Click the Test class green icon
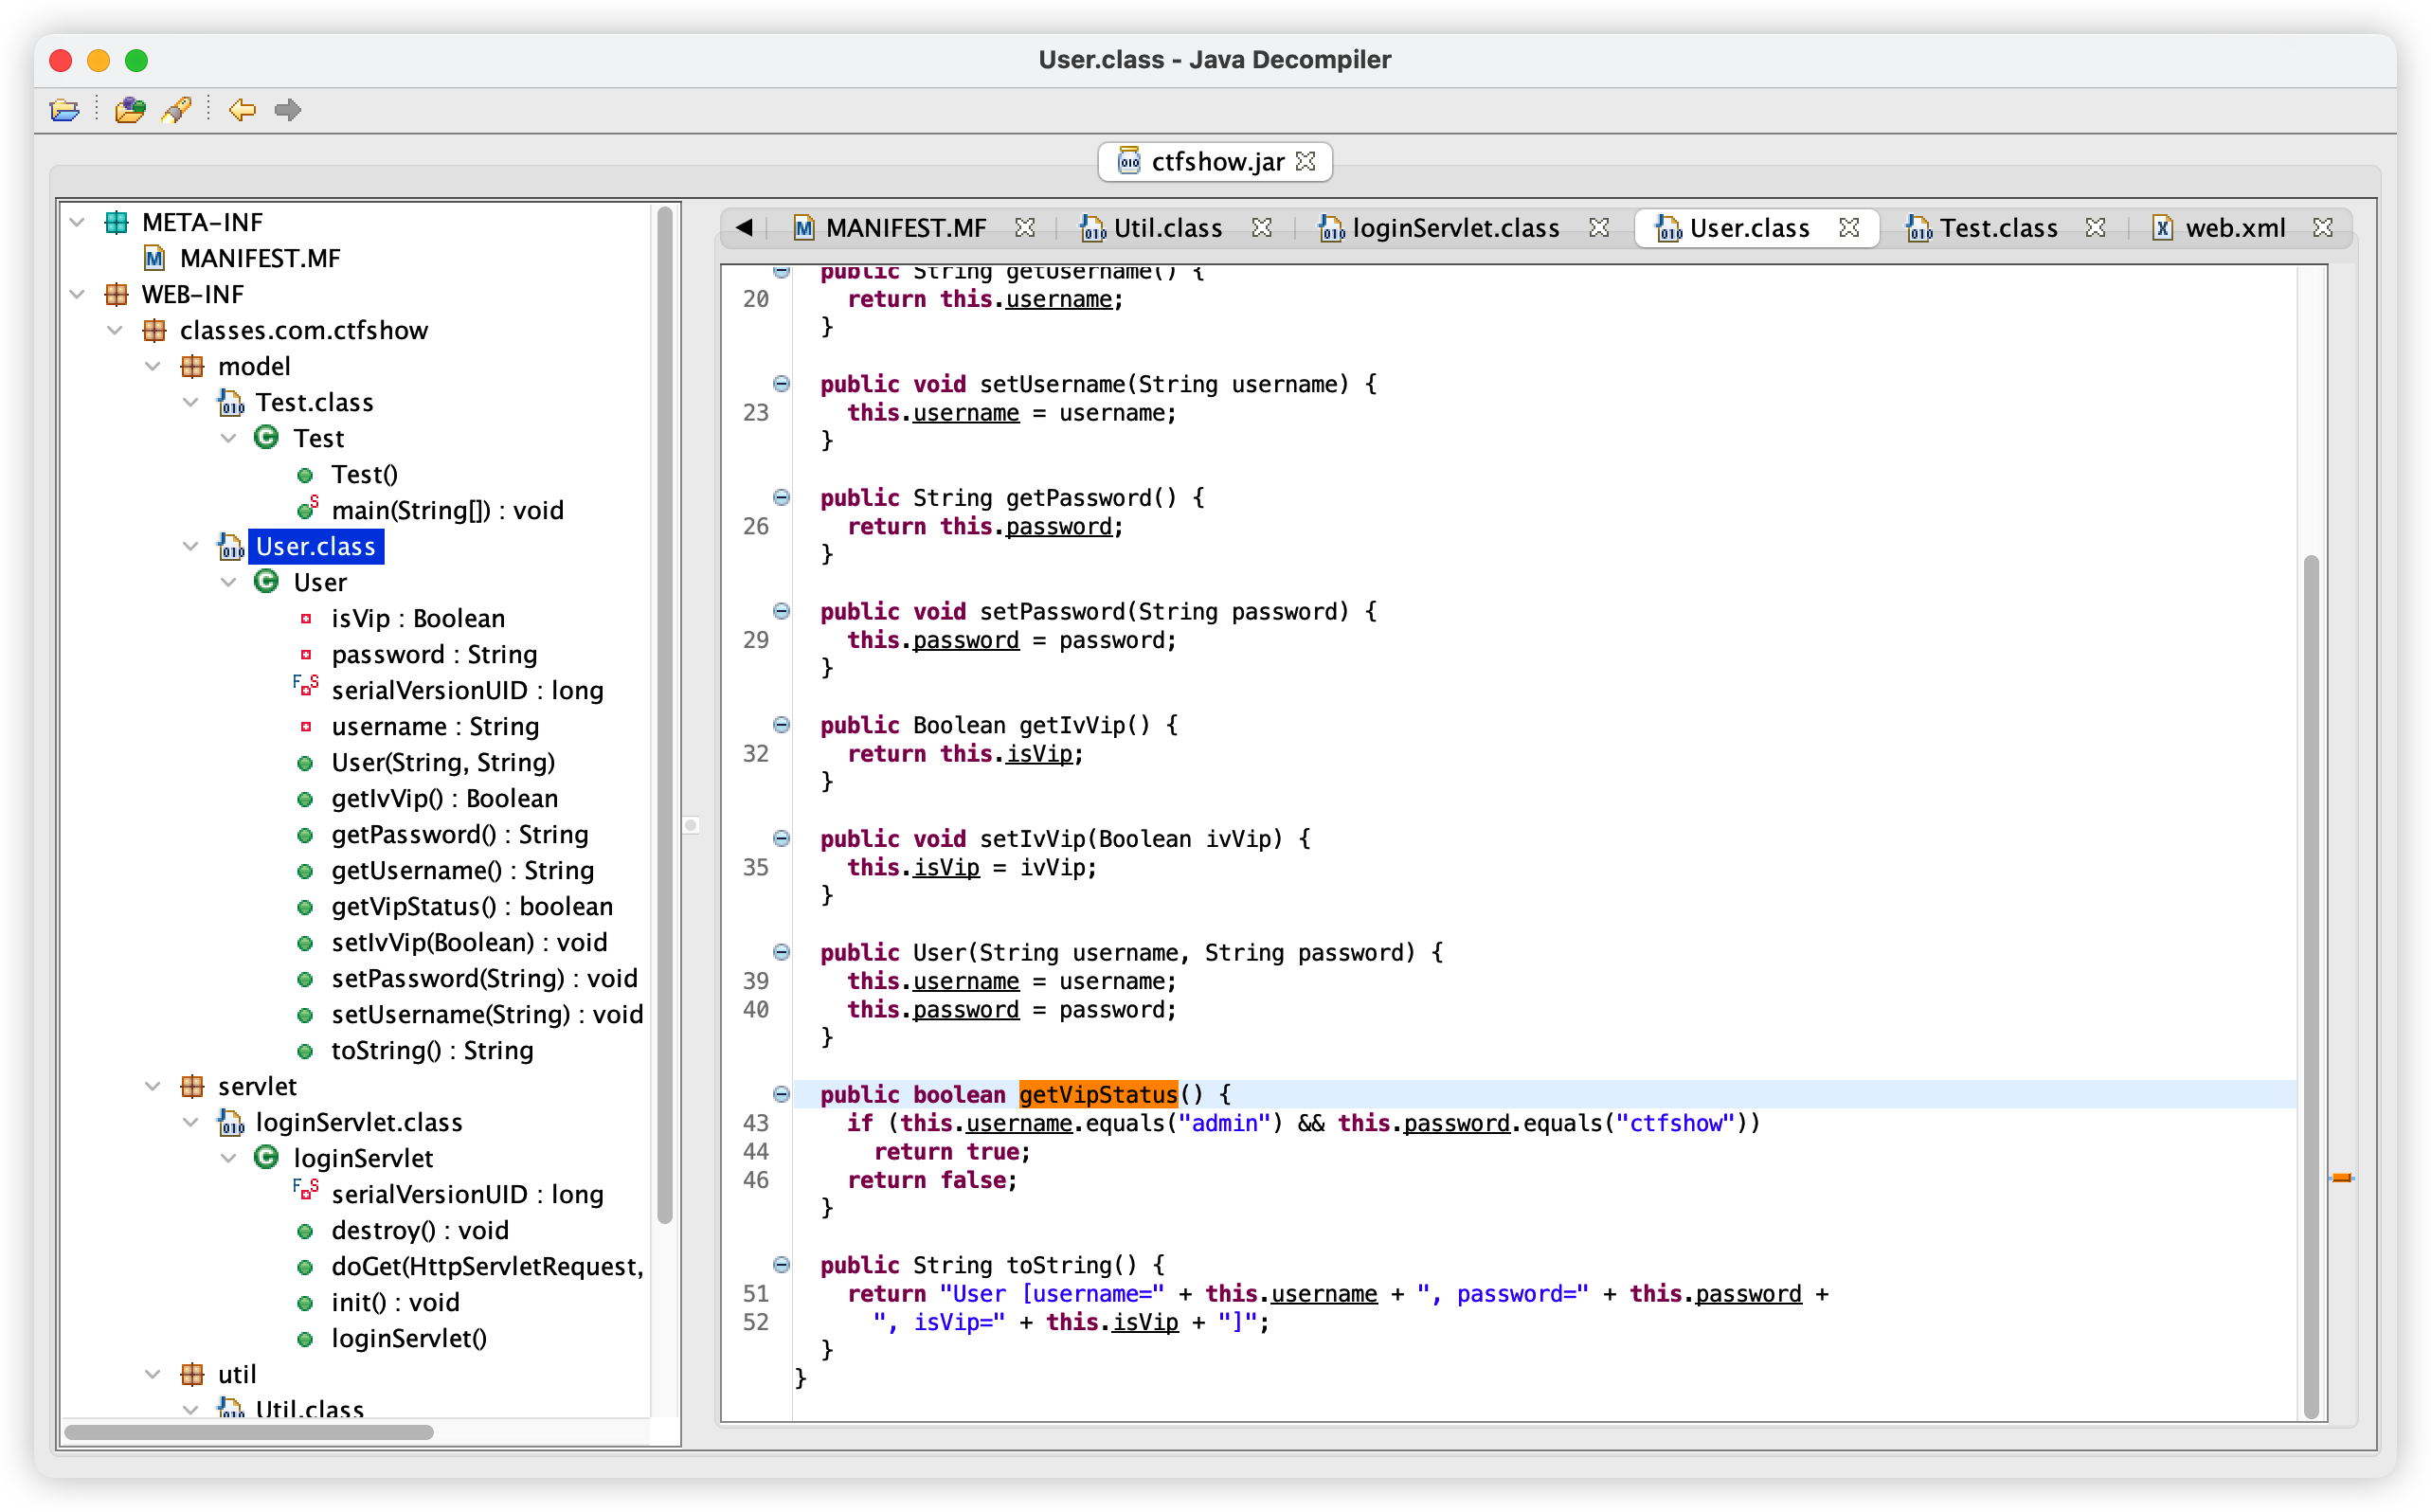 [x=266, y=438]
